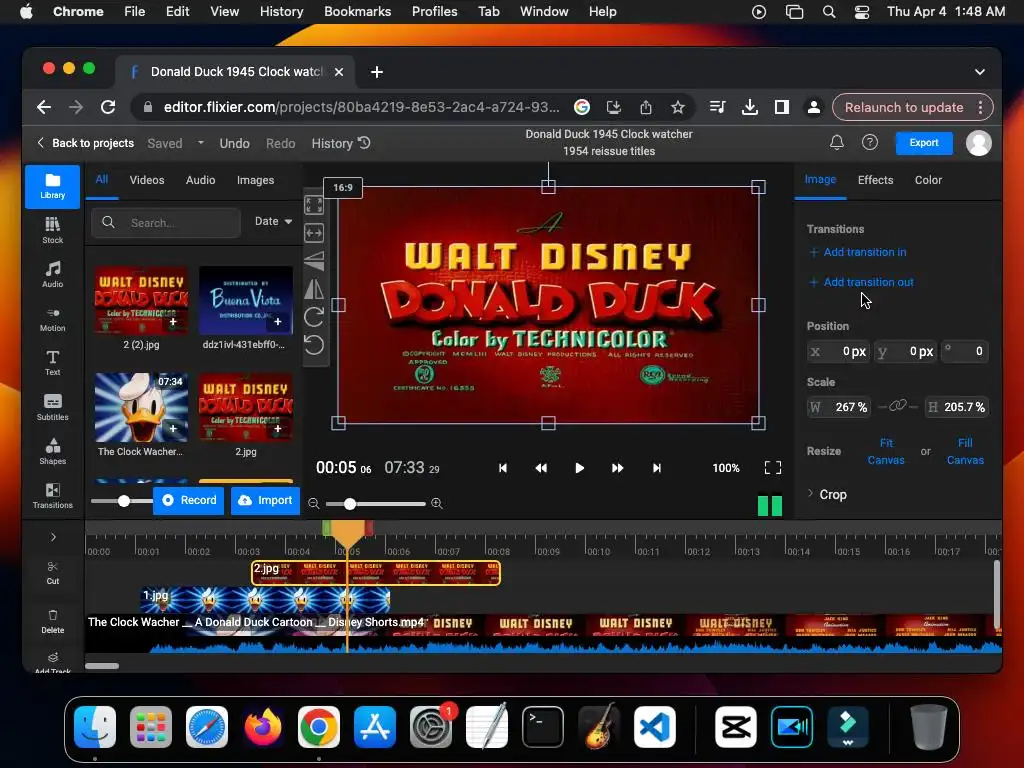This screenshot has height=768, width=1024.
Task: Play the video preview
Action: coord(579,468)
